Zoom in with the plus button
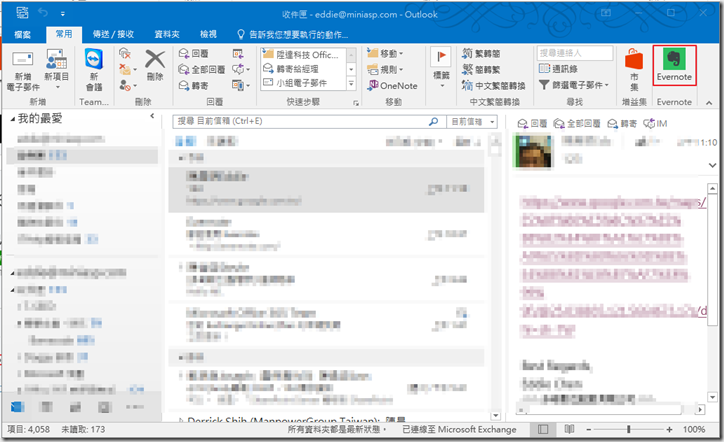This screenshot has width=724, height=442. [669, 430]
